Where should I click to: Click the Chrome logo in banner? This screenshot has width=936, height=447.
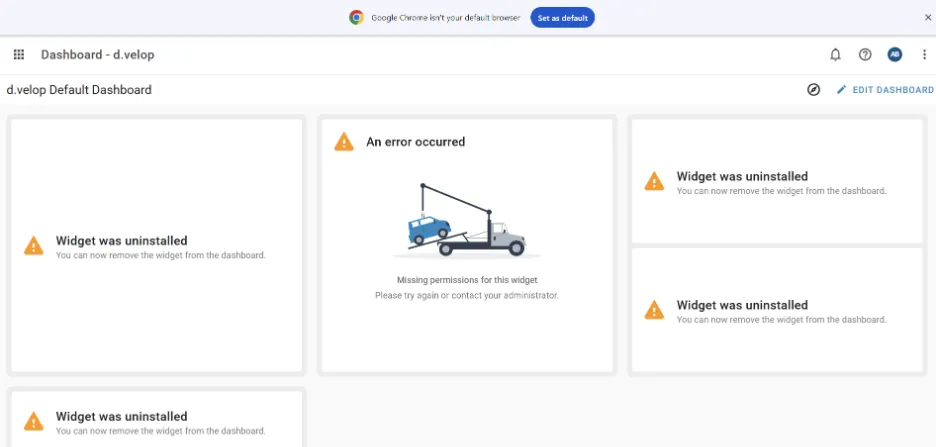coord(356,18)
